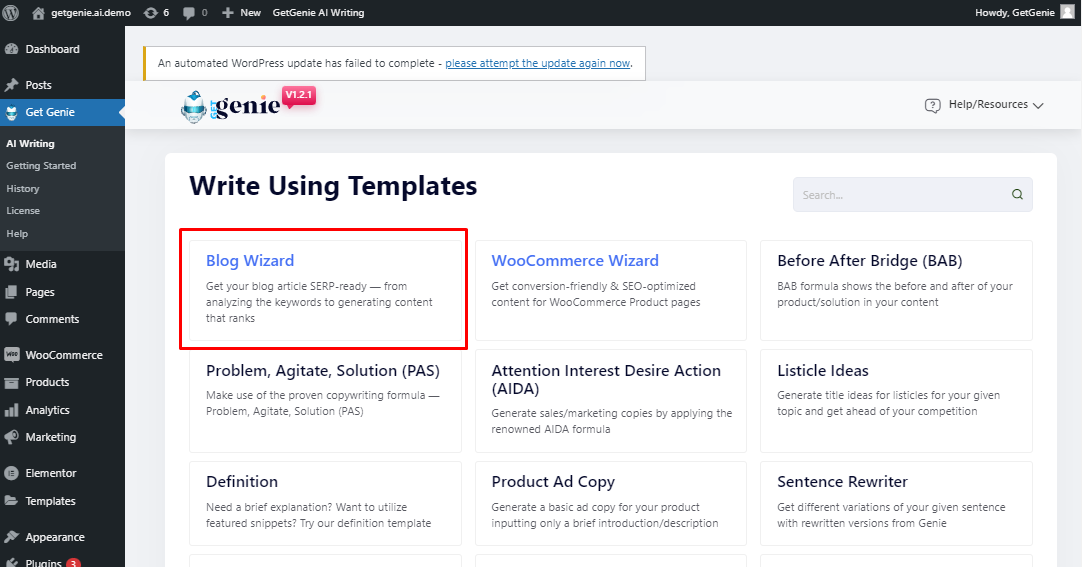Open the Sentence Rewriter template

pyautogui.click(x=896, y=504)
